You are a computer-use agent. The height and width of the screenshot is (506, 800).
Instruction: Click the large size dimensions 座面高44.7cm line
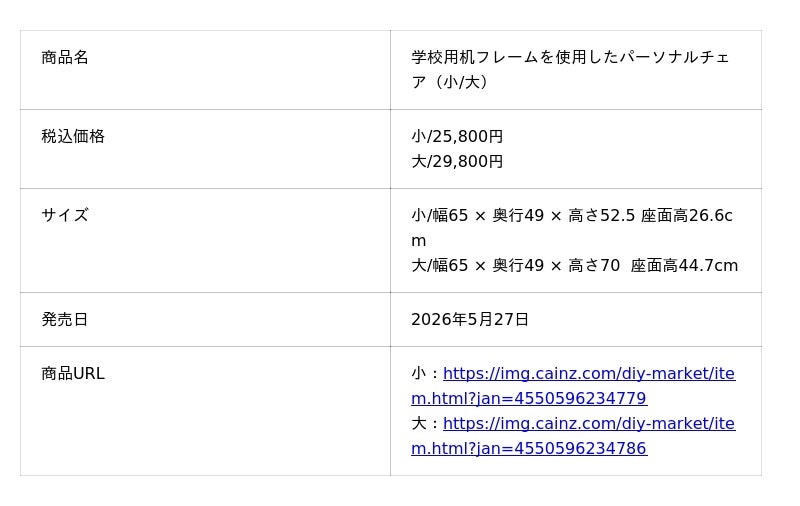tap(574, 266)
